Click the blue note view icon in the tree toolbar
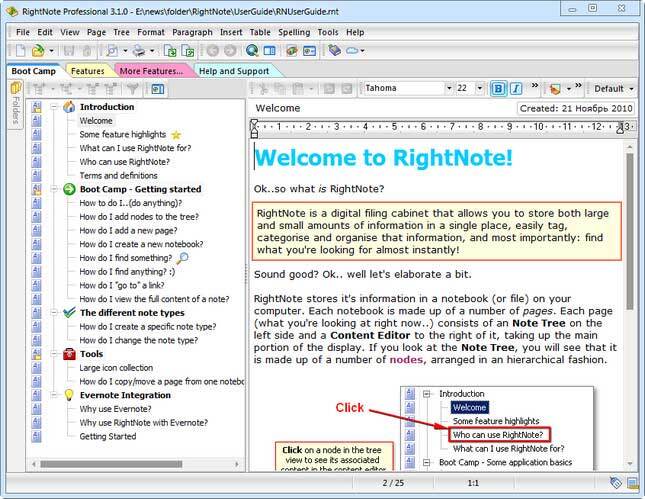The height and width of the screenshot is (499, 645). coord(158,89)
